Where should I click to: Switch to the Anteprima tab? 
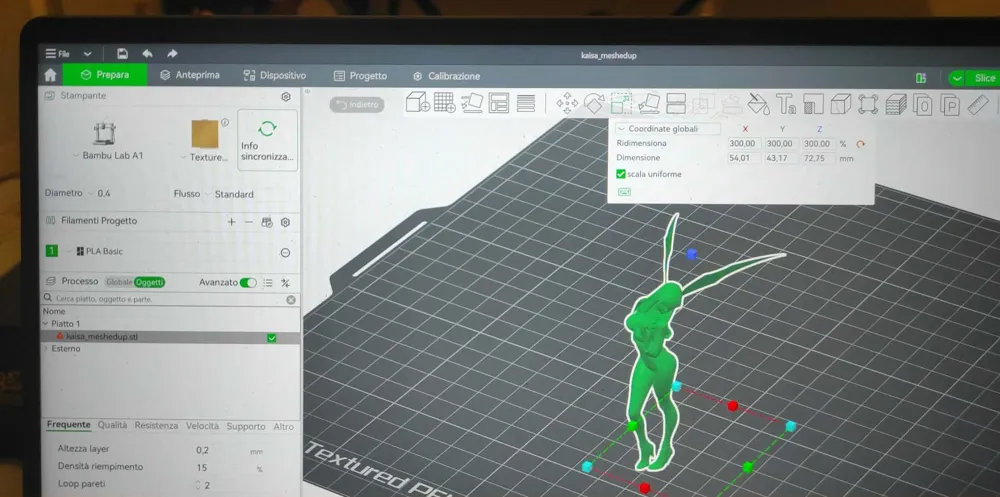click(x=190, y=76)
